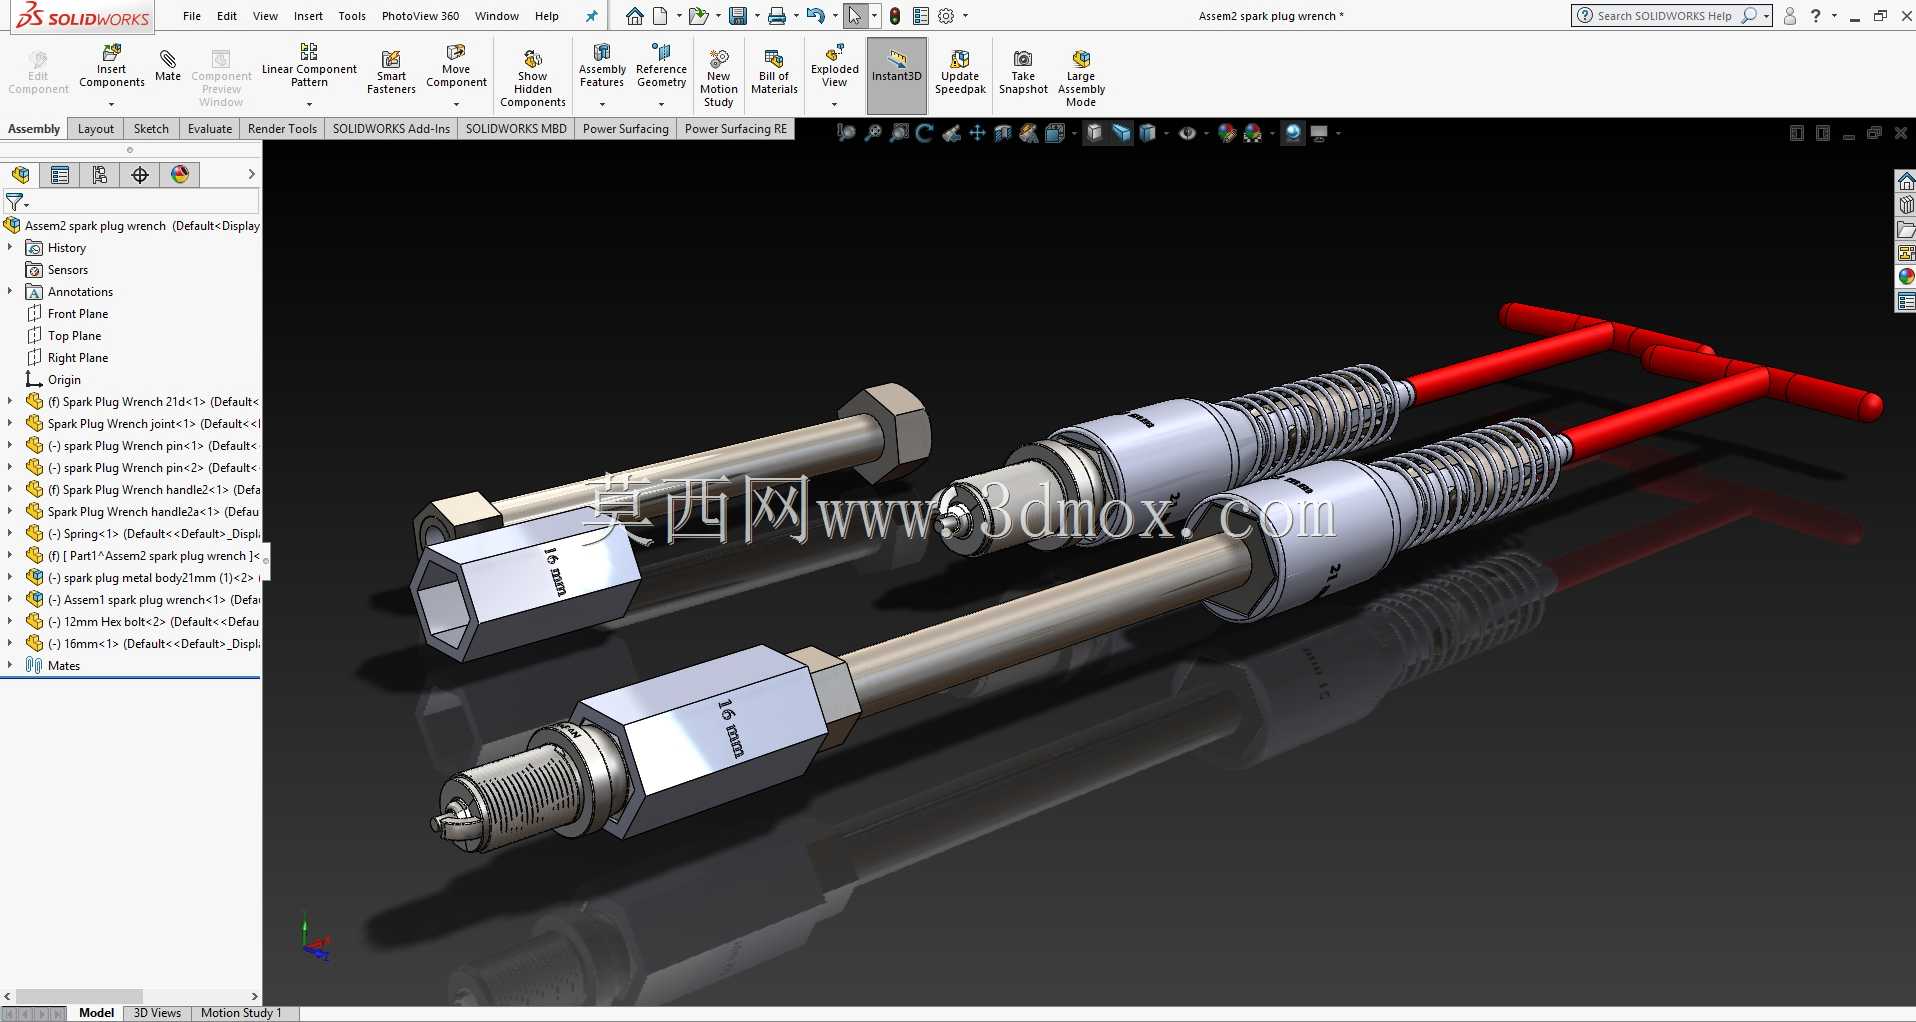
Task: Click the Undo arrow icon
Action: pos(815,16)
